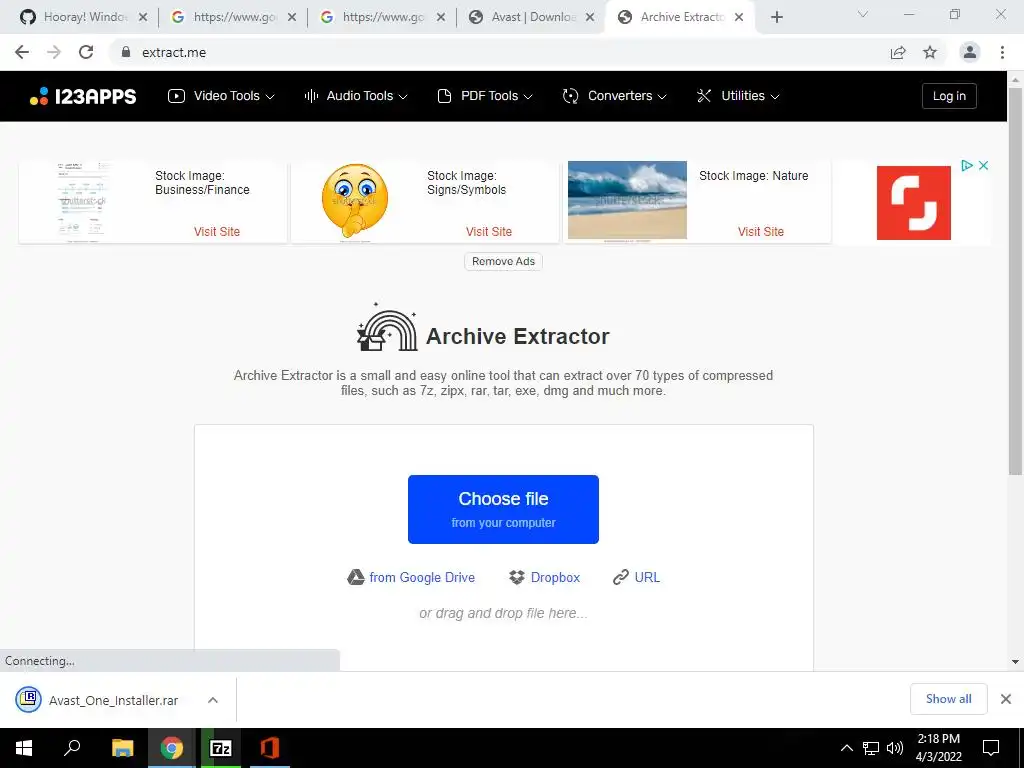This screenshot has height=768, width=1024.
Task: Click the browser forward arrow
Action: [x=54, y=52]
